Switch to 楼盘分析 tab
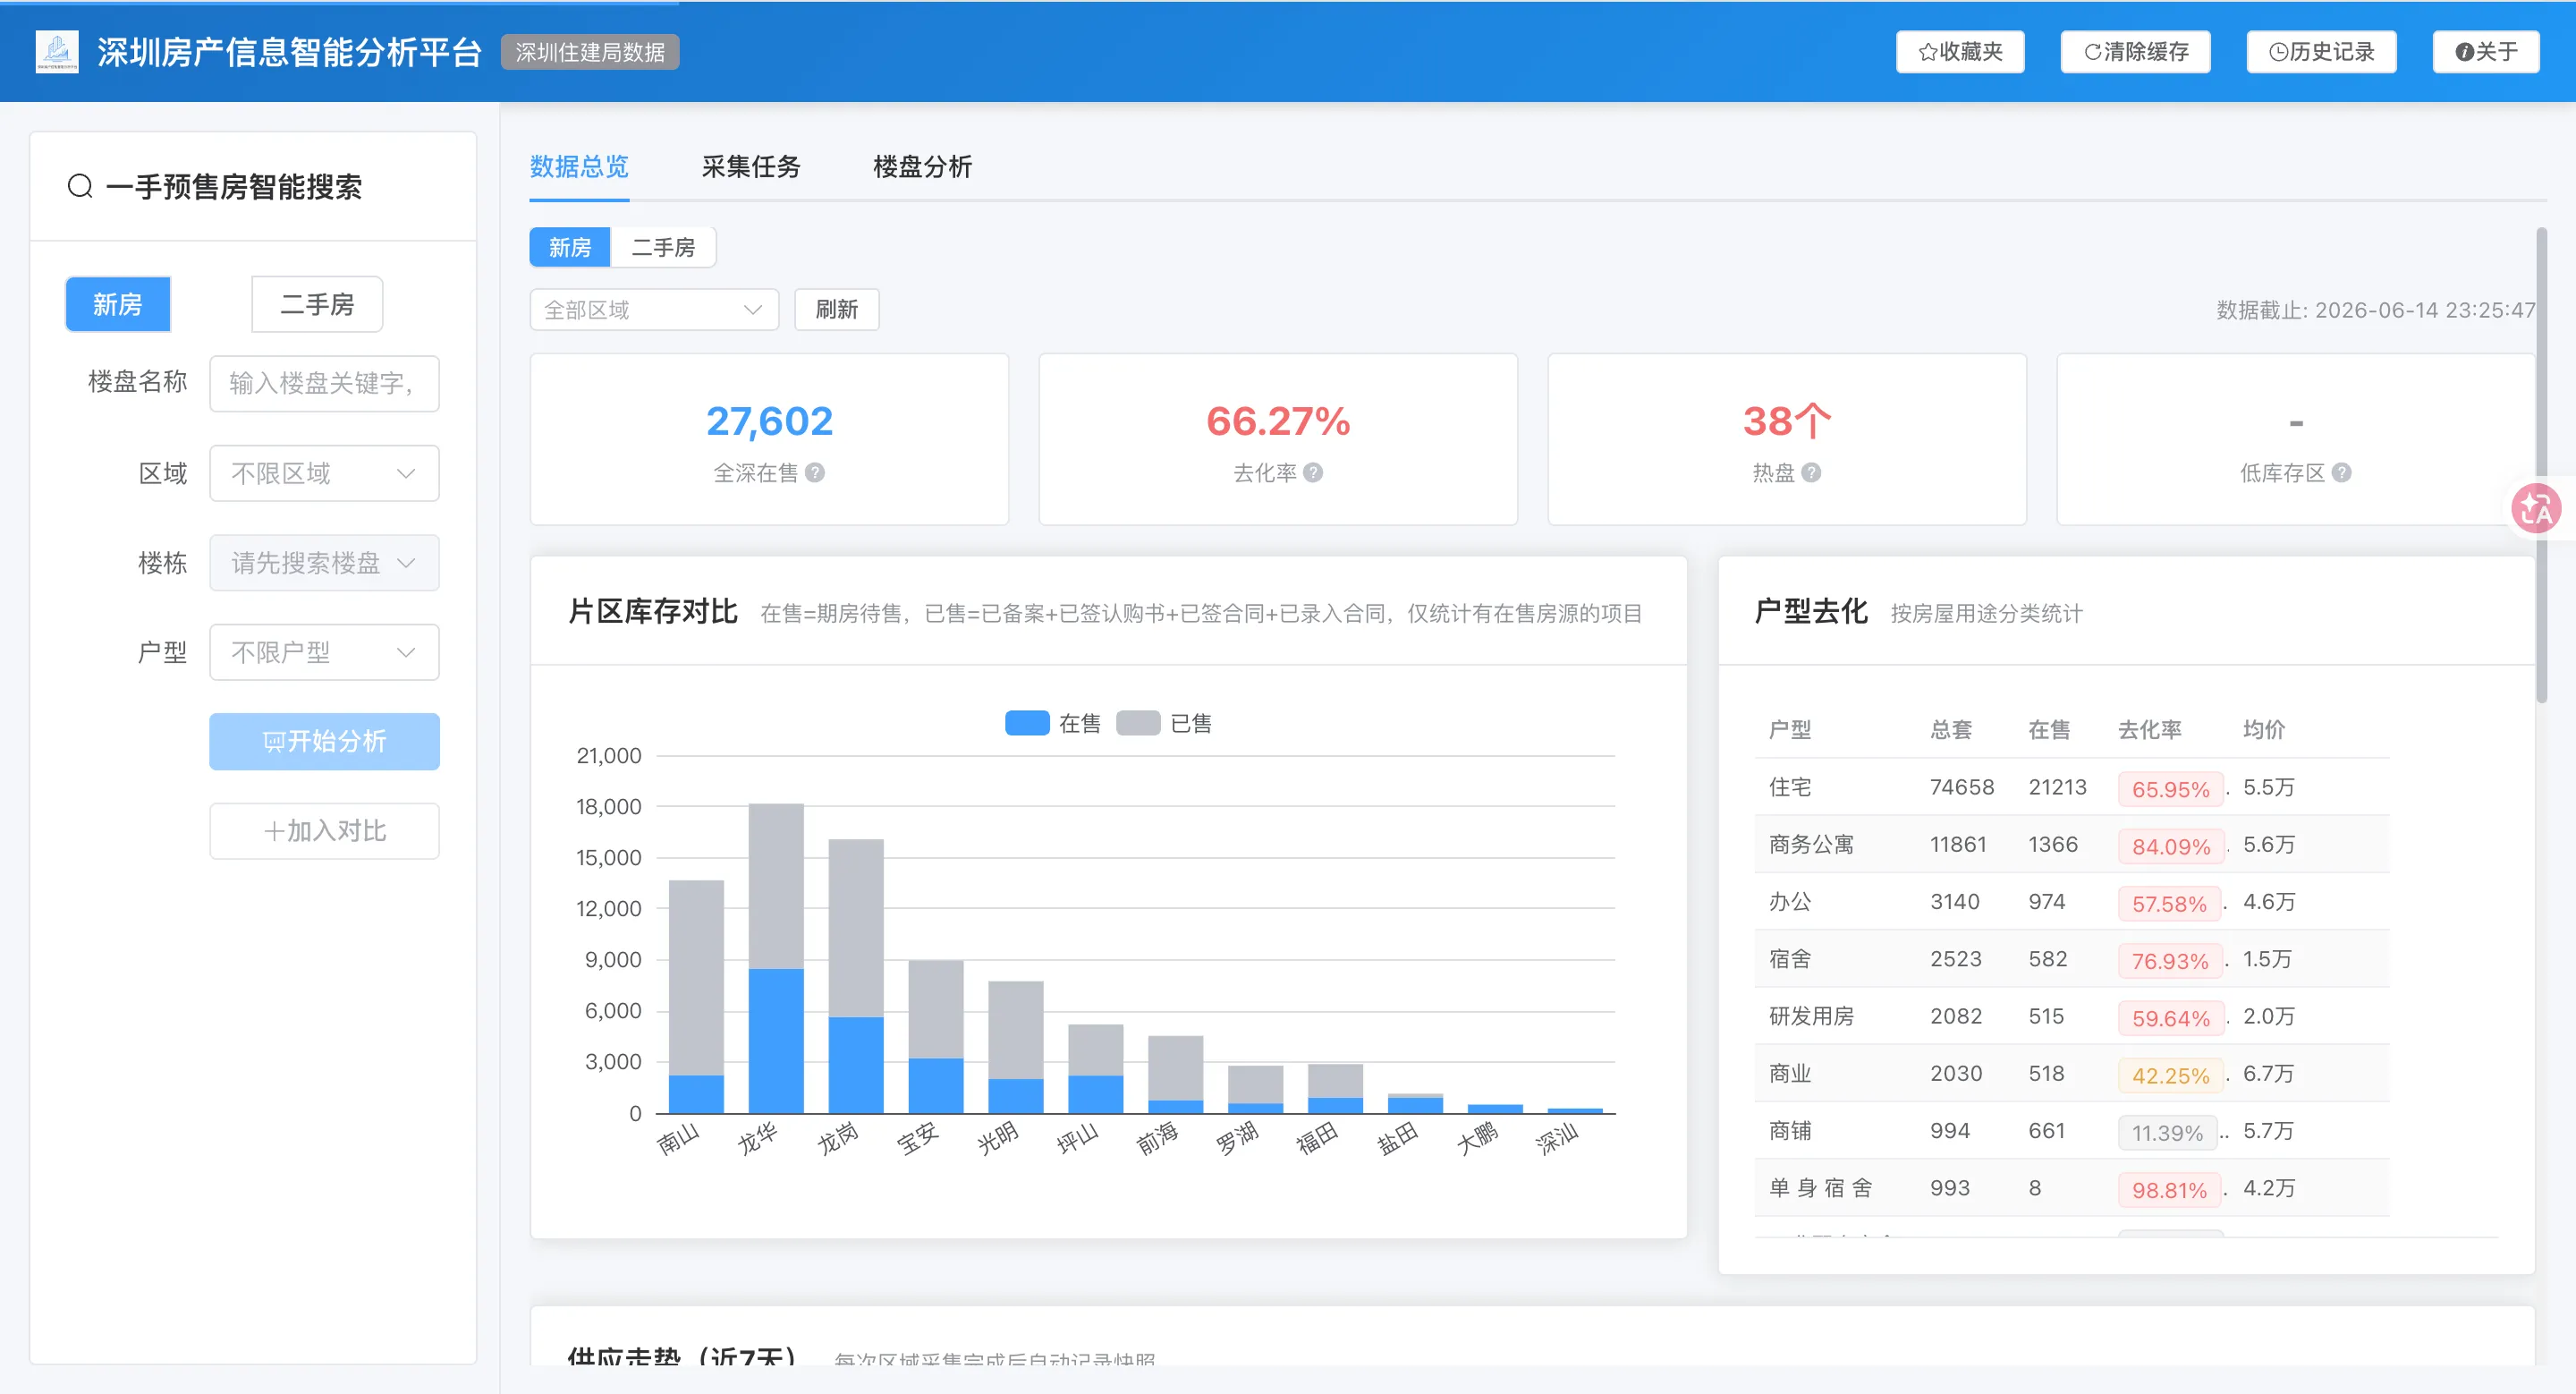 [x=922, y=166]
